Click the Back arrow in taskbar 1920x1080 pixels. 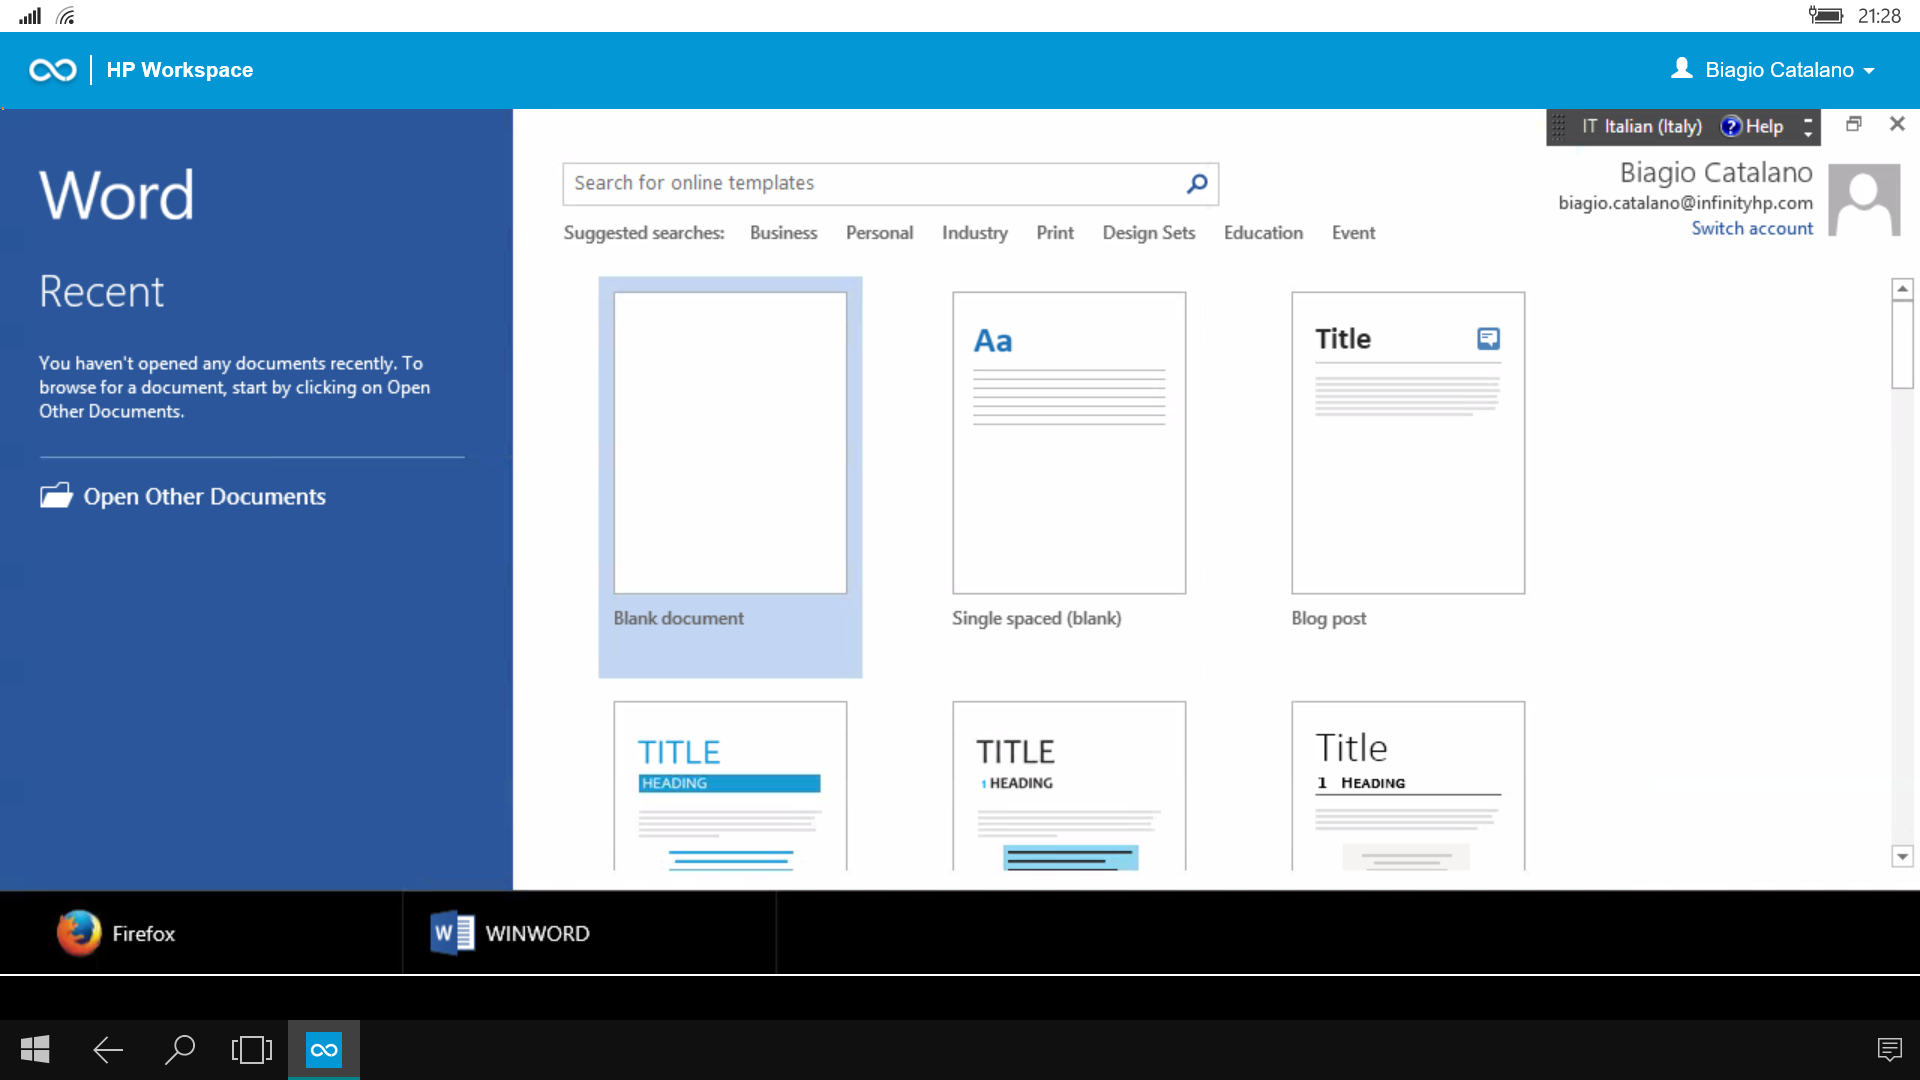tap(108, 1049)
